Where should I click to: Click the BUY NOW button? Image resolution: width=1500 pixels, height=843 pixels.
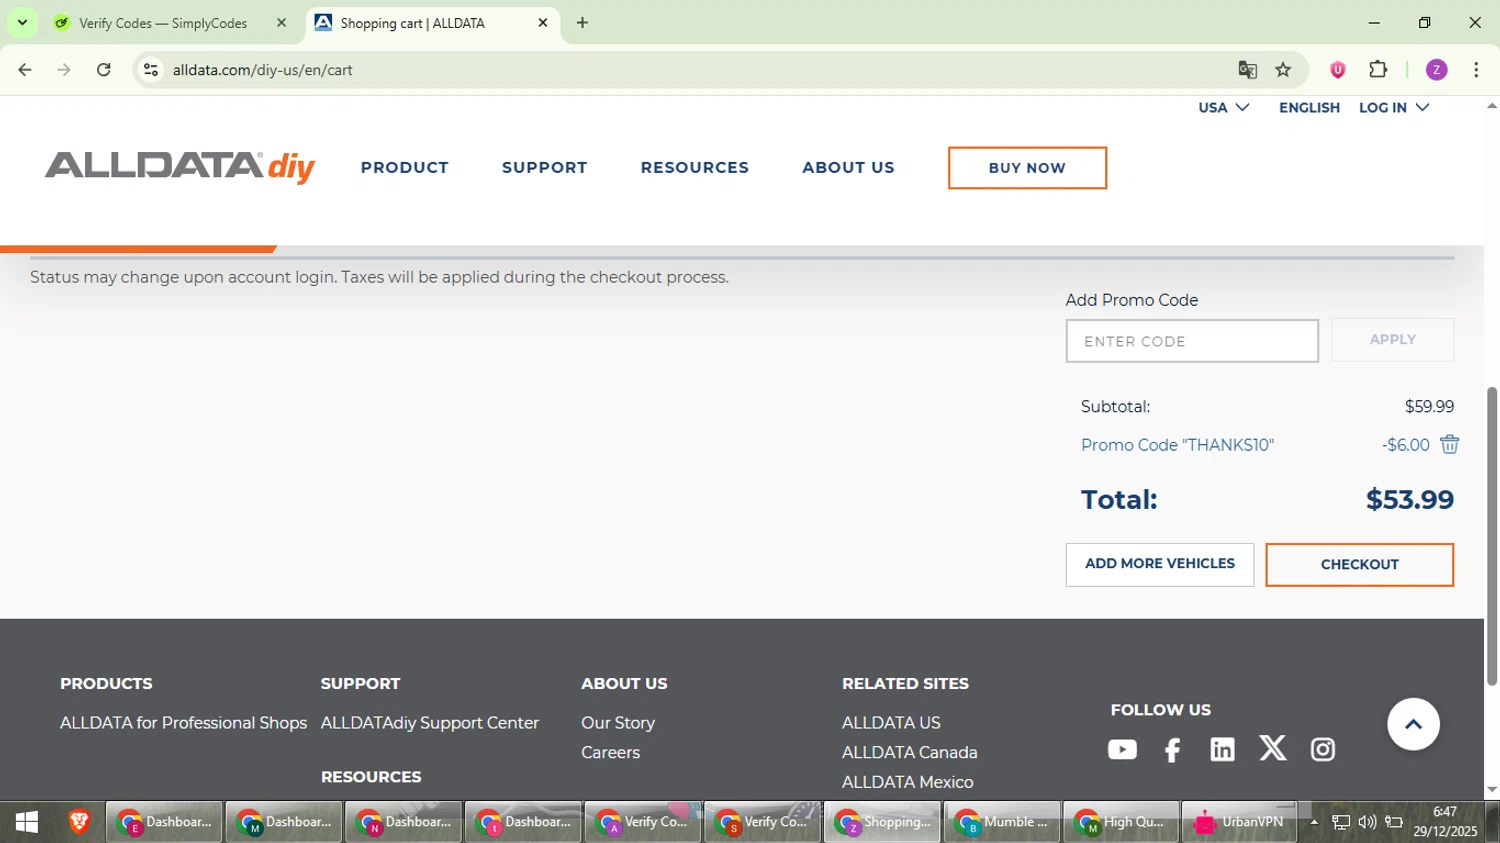1027,168
